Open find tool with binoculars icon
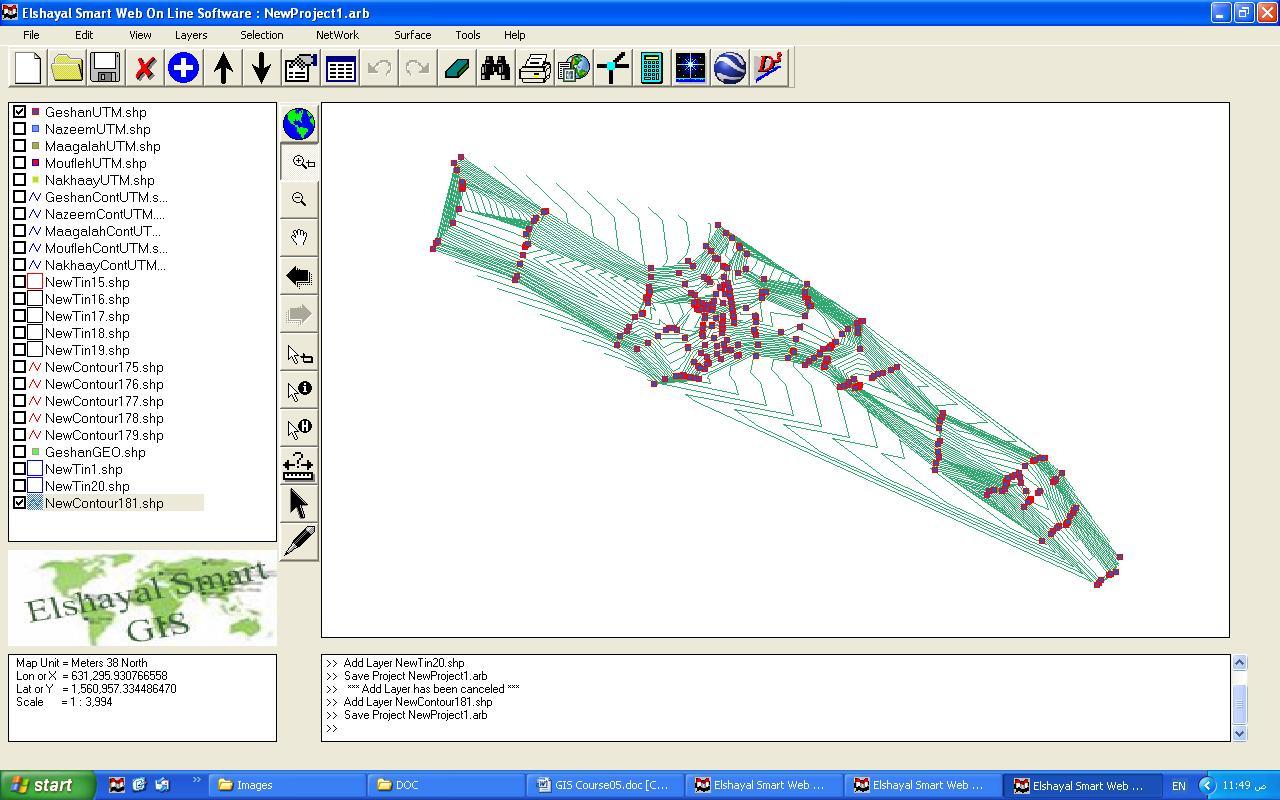This screenshot has height=800, width=1280. pyautogui.click(x=495, y=68)
